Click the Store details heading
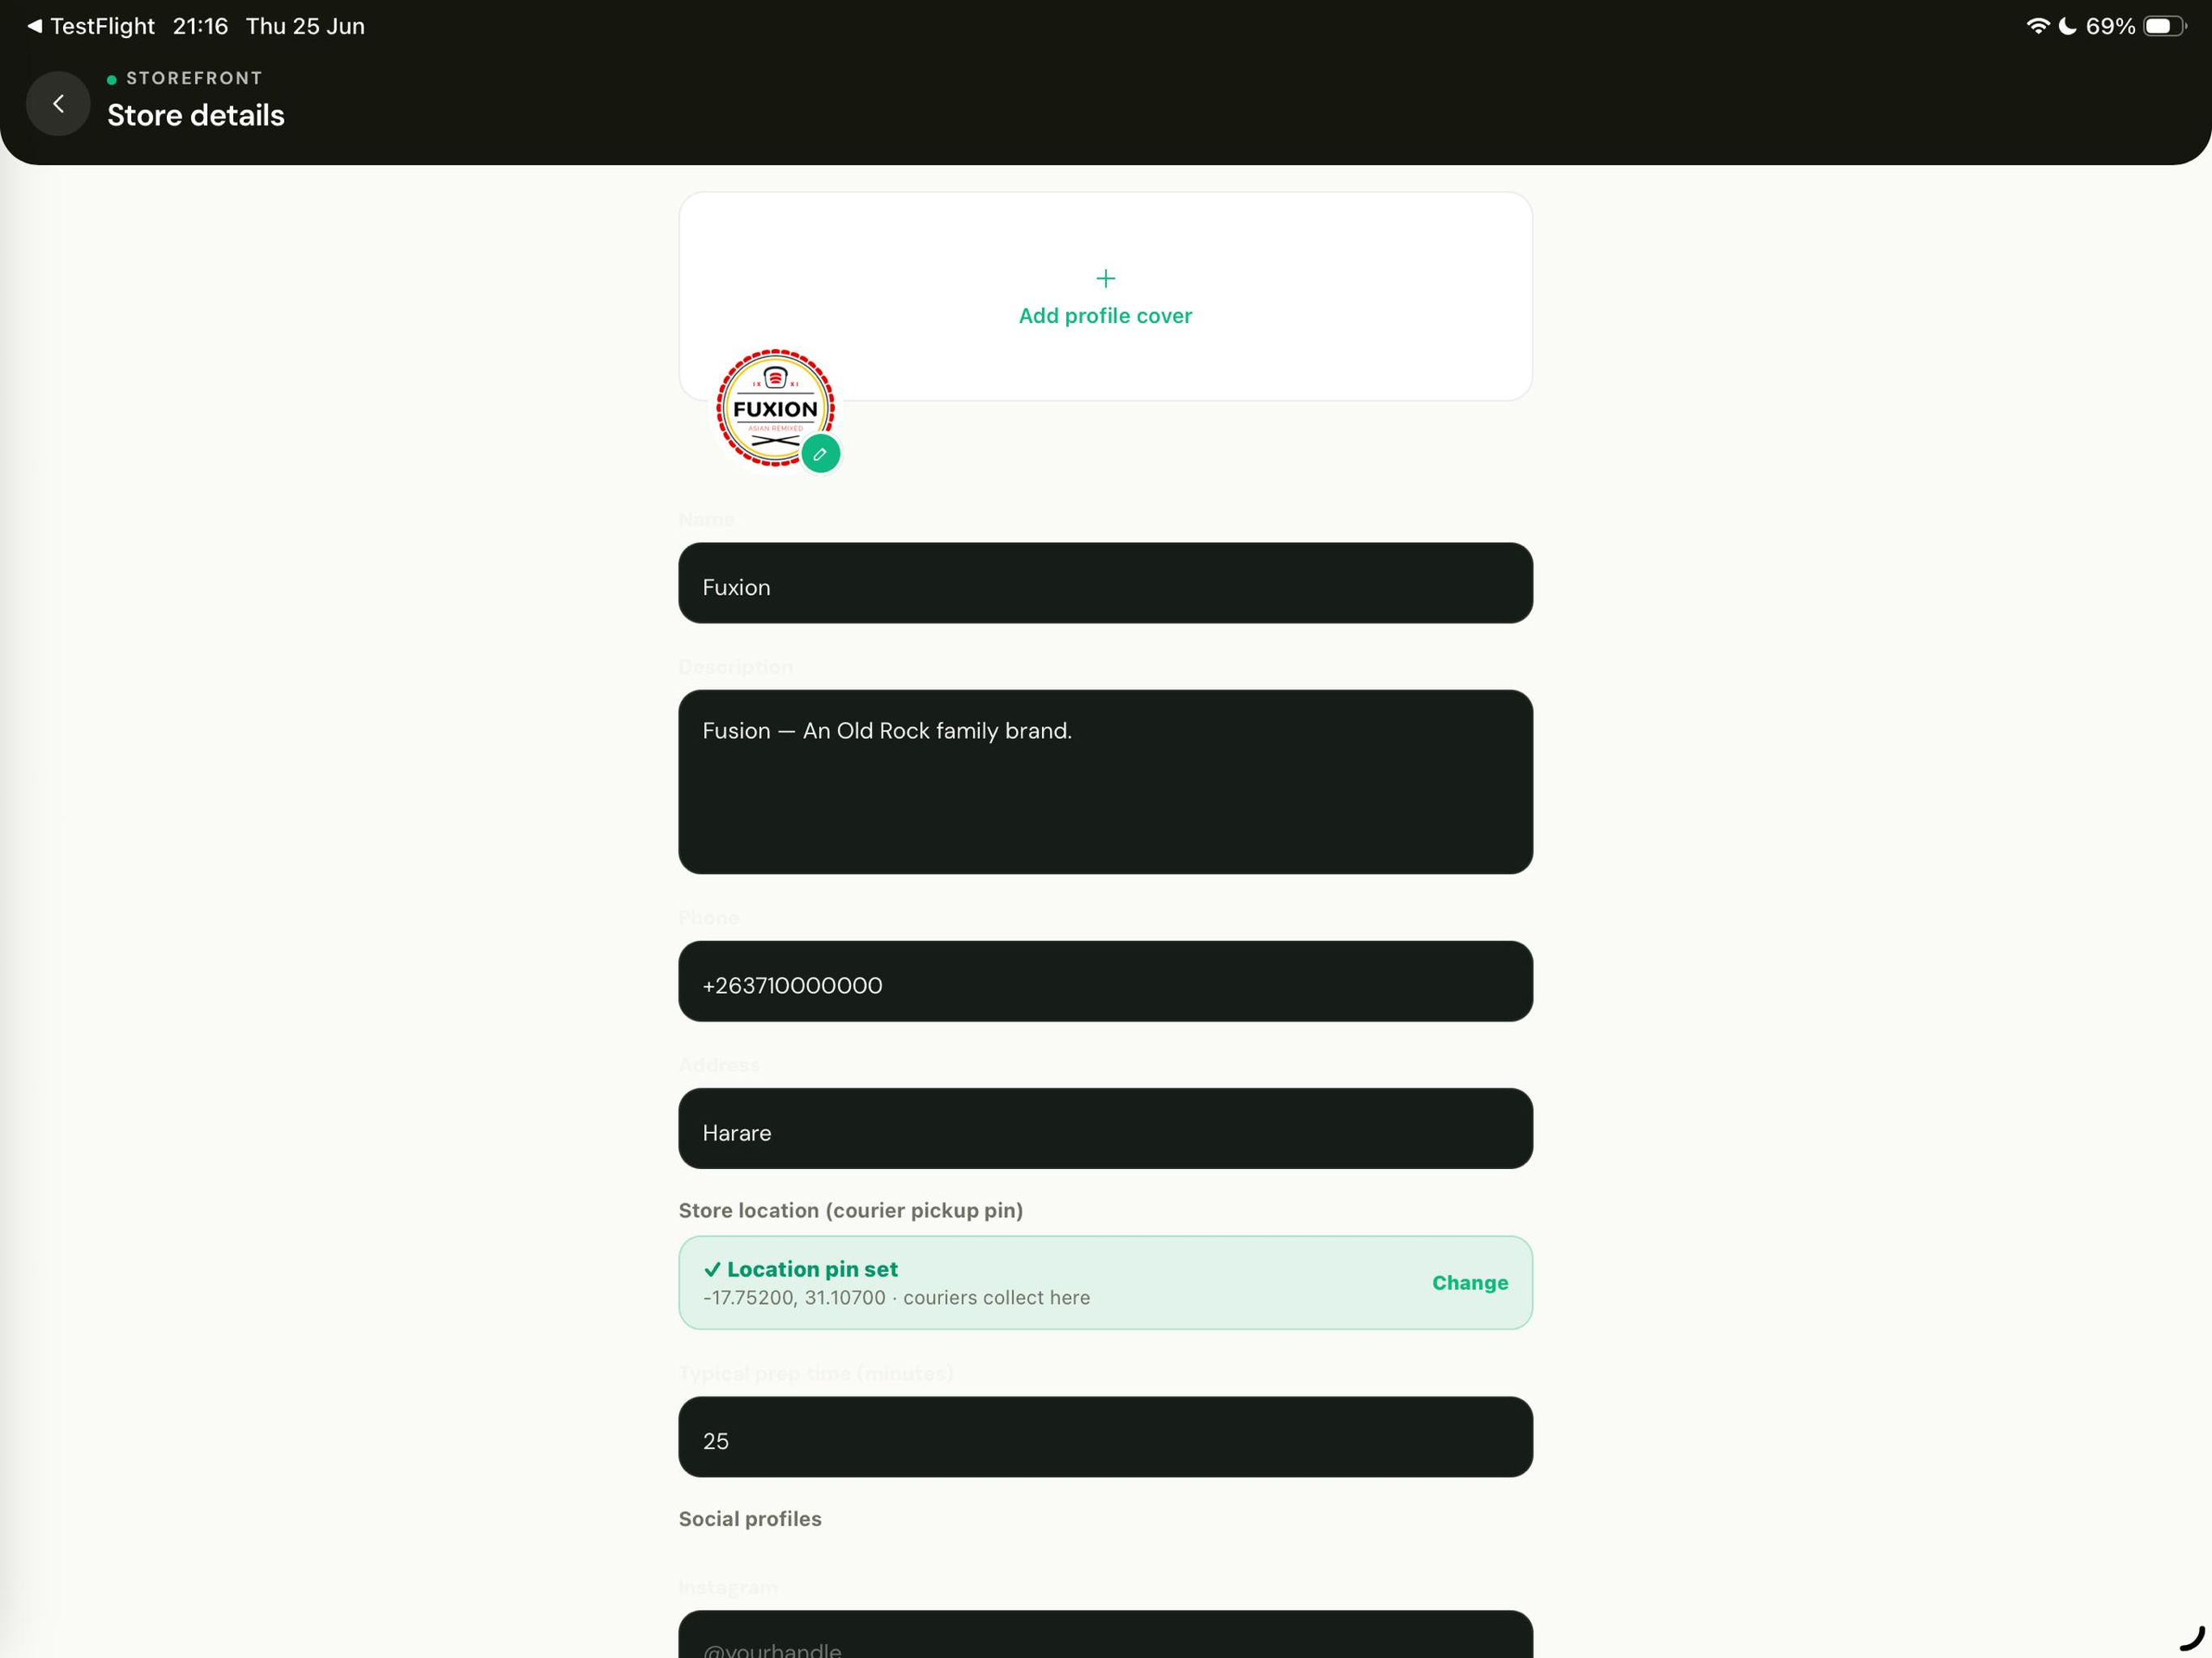The image size is (2212, 1658). click(x=196, y=115)
